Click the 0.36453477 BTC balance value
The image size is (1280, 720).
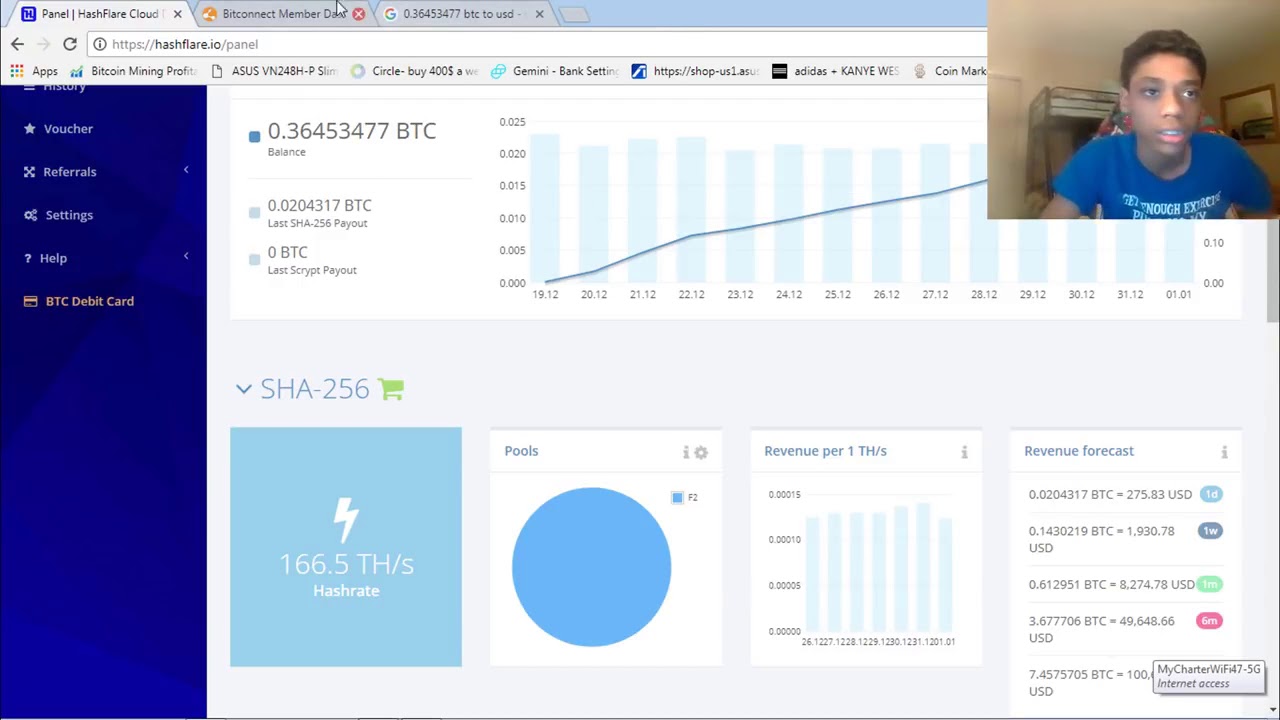[x=352, y=131]
